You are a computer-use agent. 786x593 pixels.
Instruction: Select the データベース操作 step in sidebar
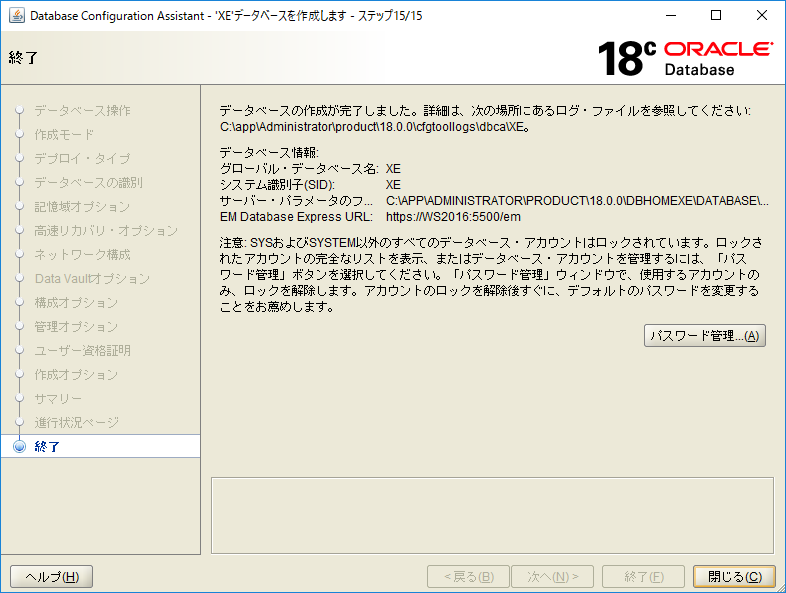[82, 110]
